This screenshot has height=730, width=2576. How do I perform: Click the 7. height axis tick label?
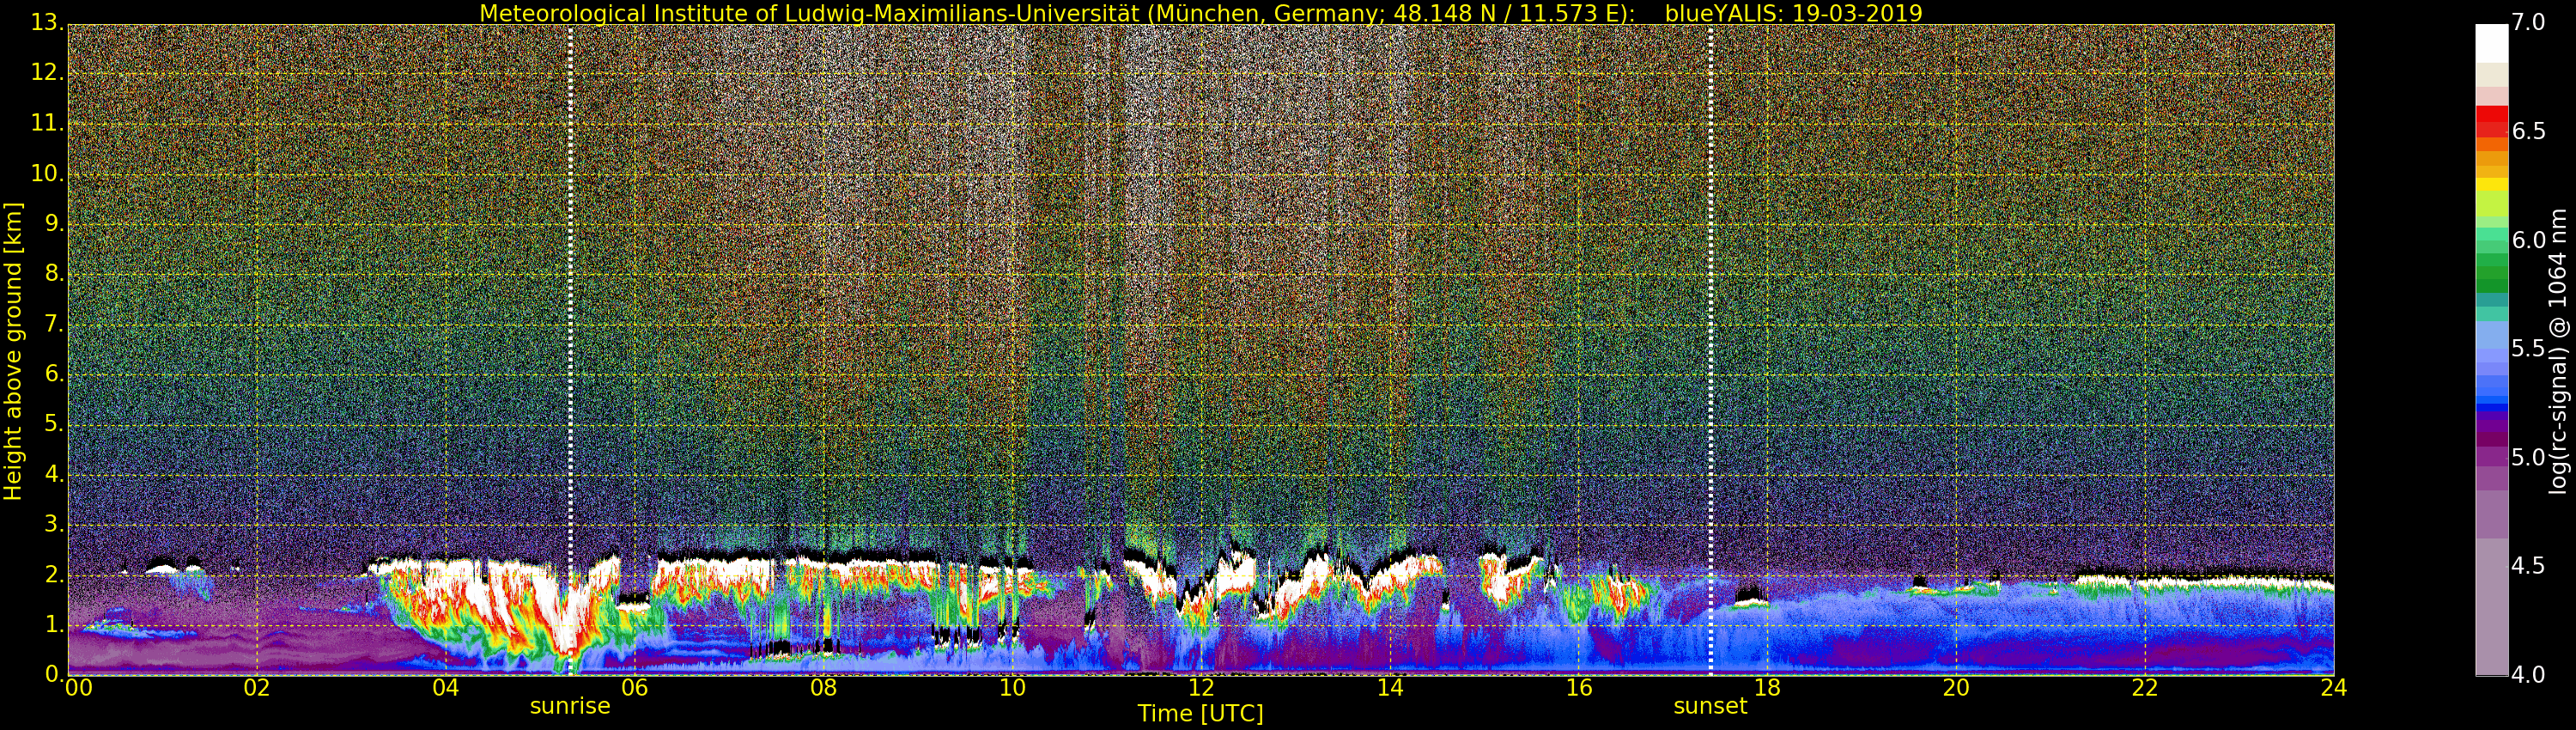(53, 324)
